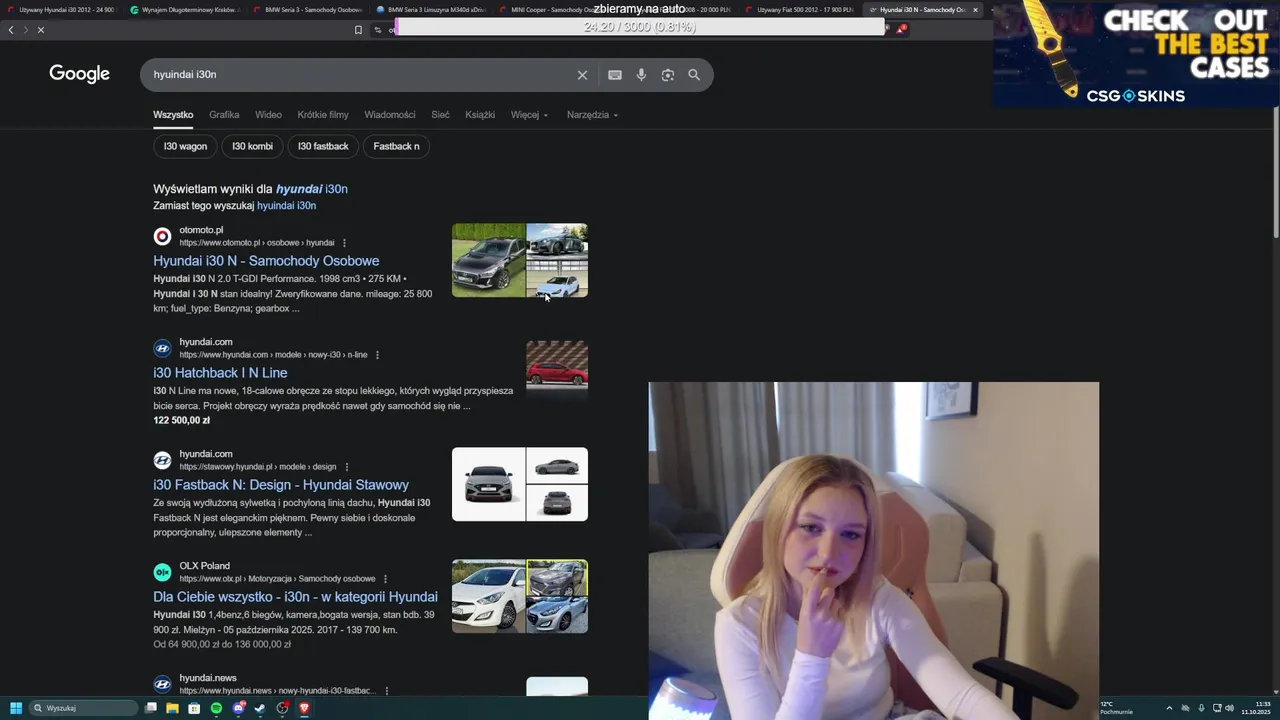Select the Wszystko results tab
The image size is (1280, 720).
[x=173, y=115]
